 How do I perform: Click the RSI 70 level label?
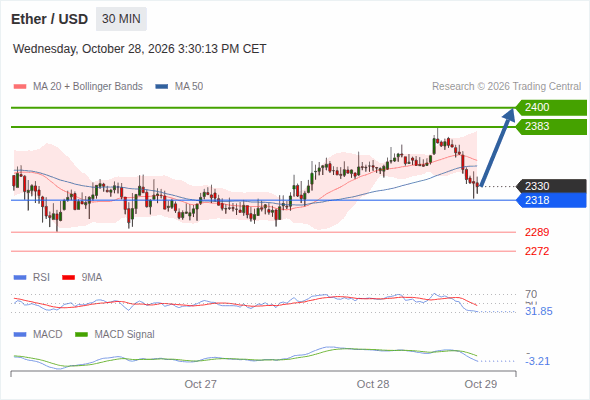tap(531, 294)
